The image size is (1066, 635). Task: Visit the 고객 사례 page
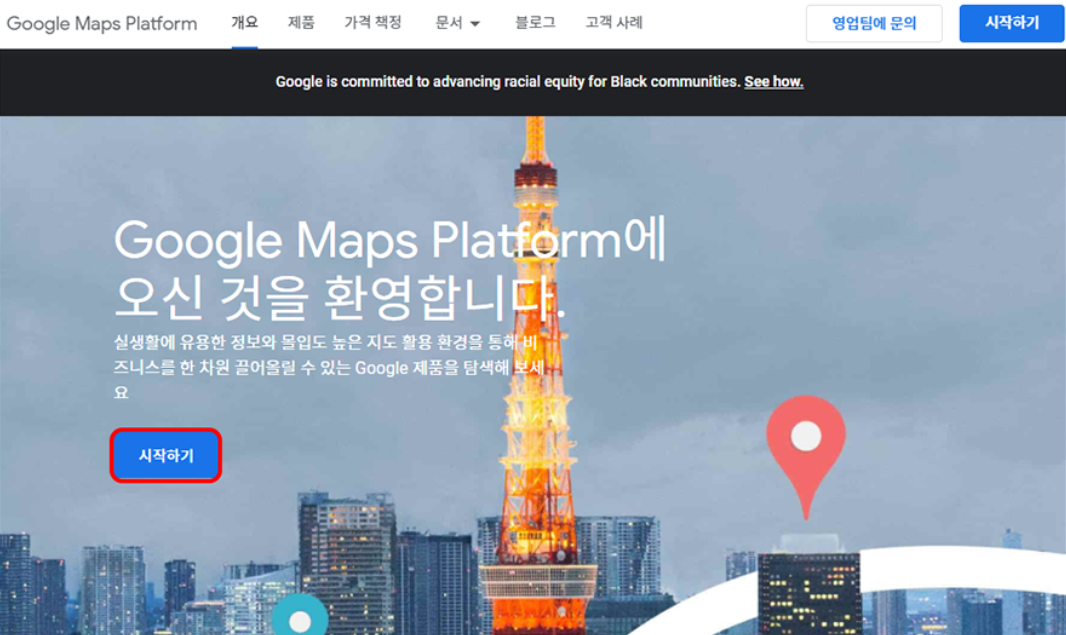pyautogui.click(x=614, y=23)
